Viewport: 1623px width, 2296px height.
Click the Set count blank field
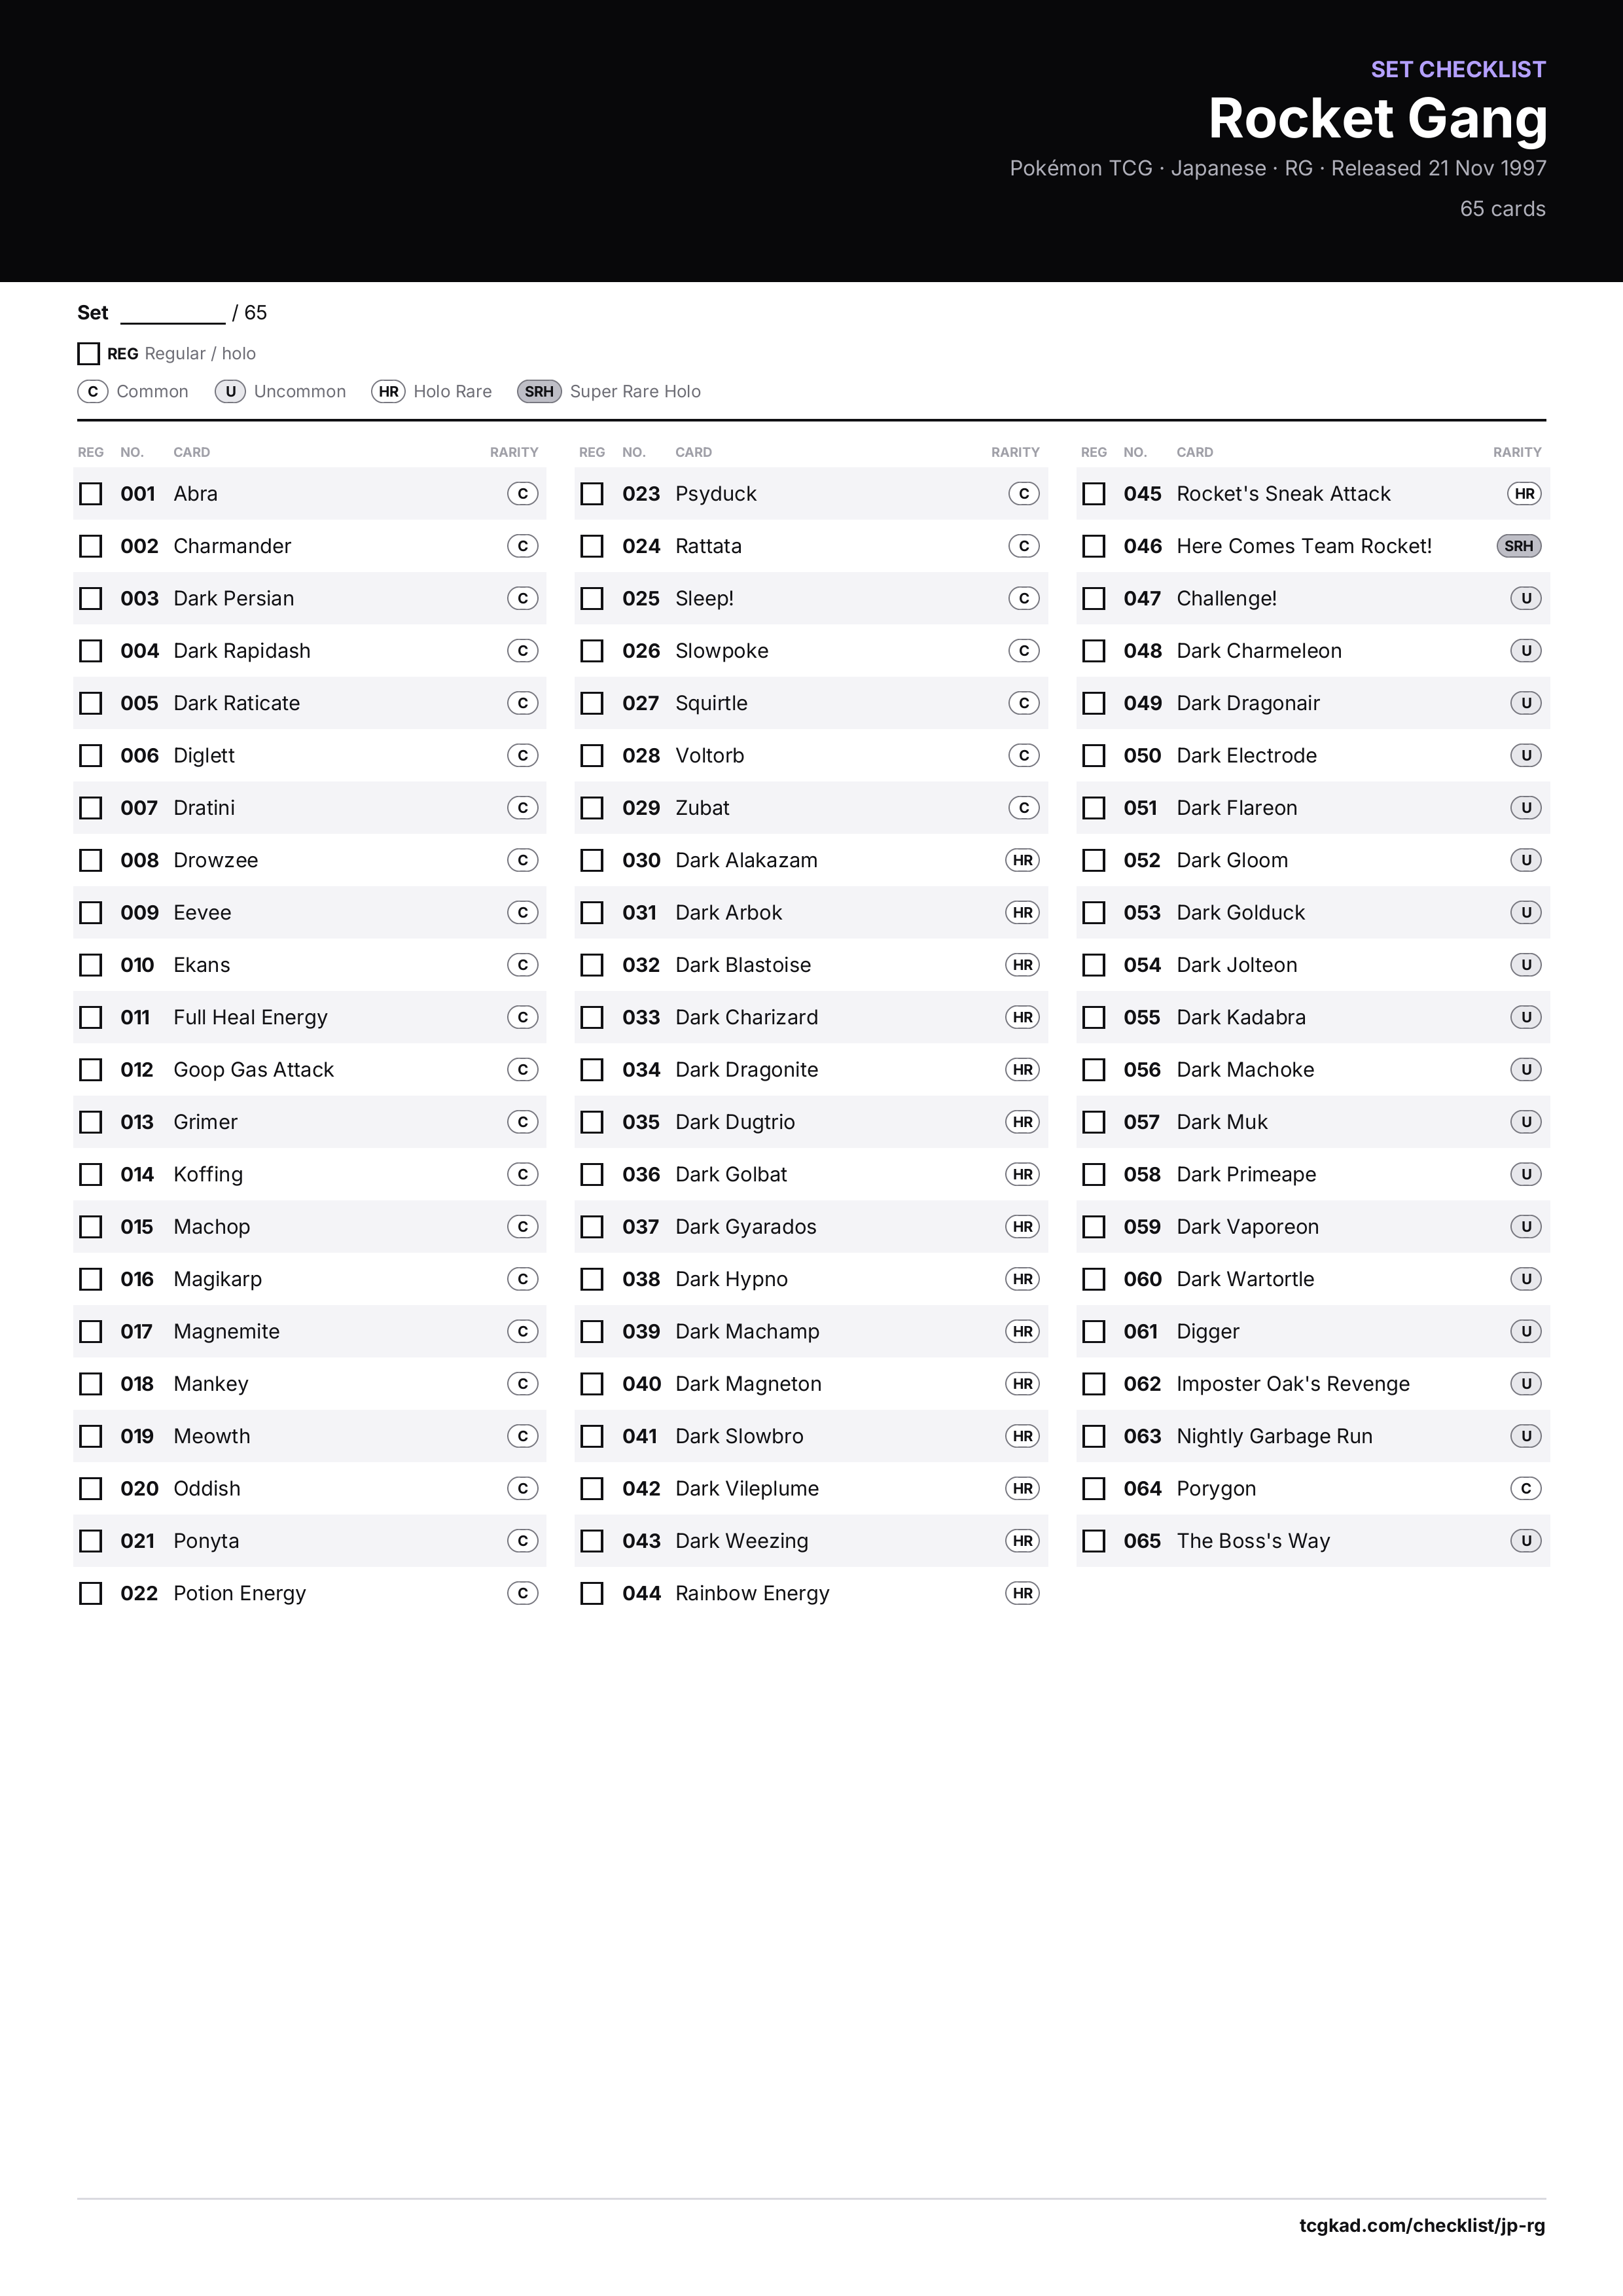(x=173, y=314)
